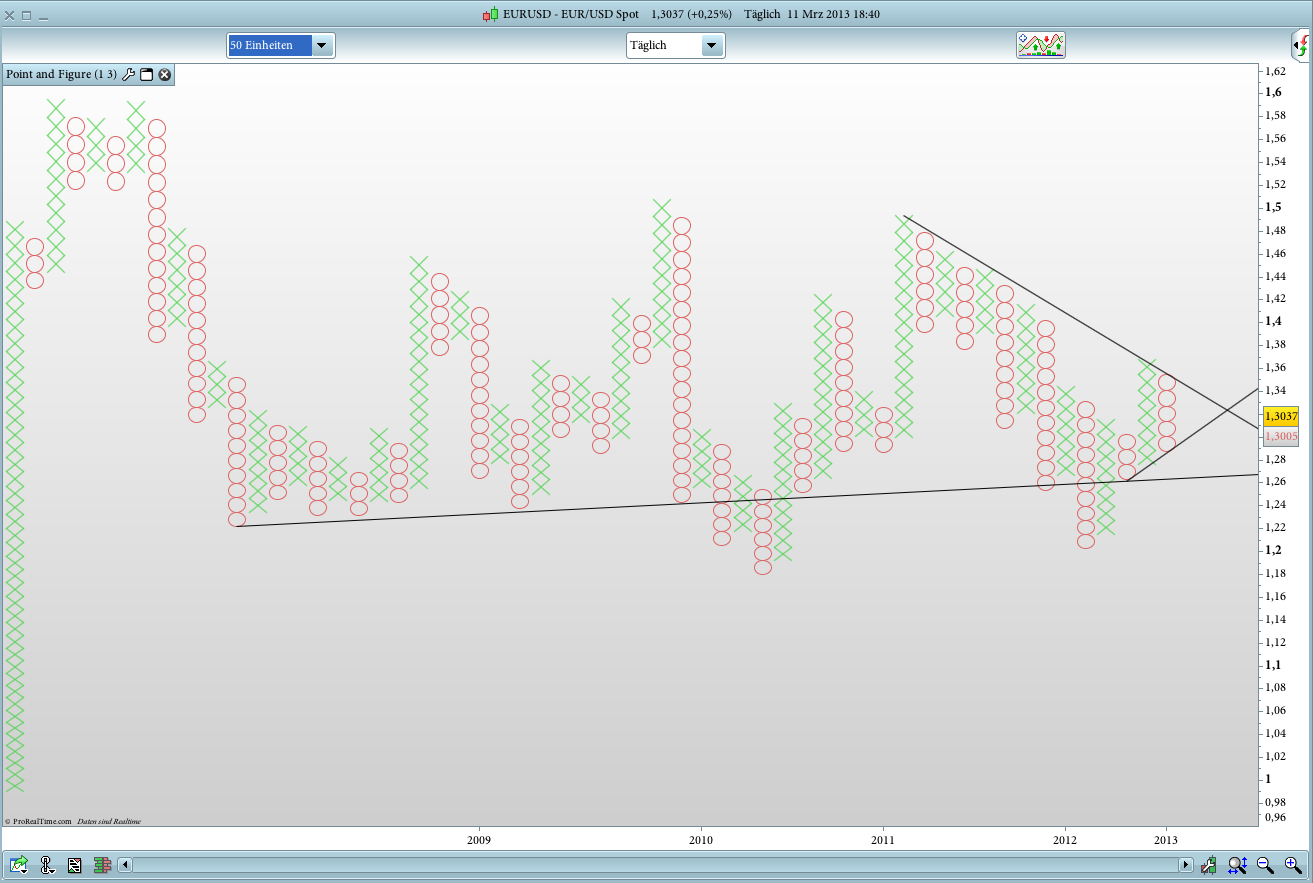Click the 2010 date label on time axis

[x=701, y=840]
